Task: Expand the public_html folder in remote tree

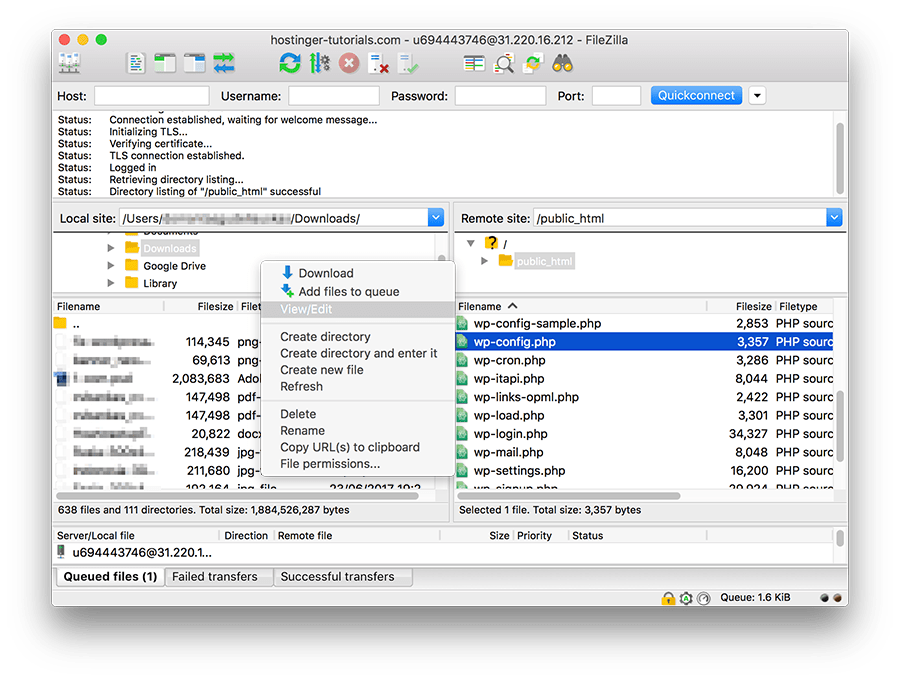Action: tap(487, 260)
